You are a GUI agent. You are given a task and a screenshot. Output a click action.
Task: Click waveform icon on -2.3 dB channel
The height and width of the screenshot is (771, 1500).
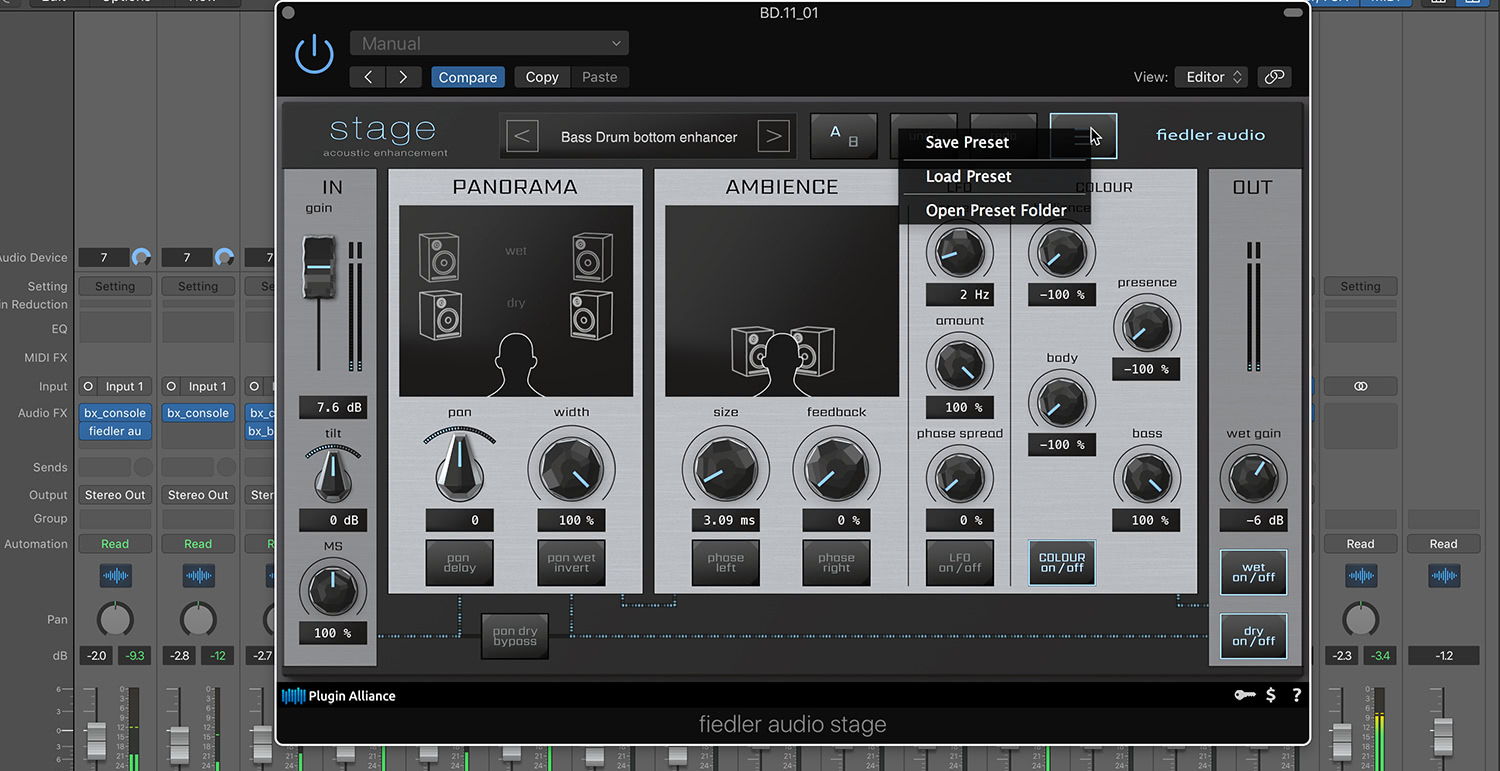[1361, 575]
